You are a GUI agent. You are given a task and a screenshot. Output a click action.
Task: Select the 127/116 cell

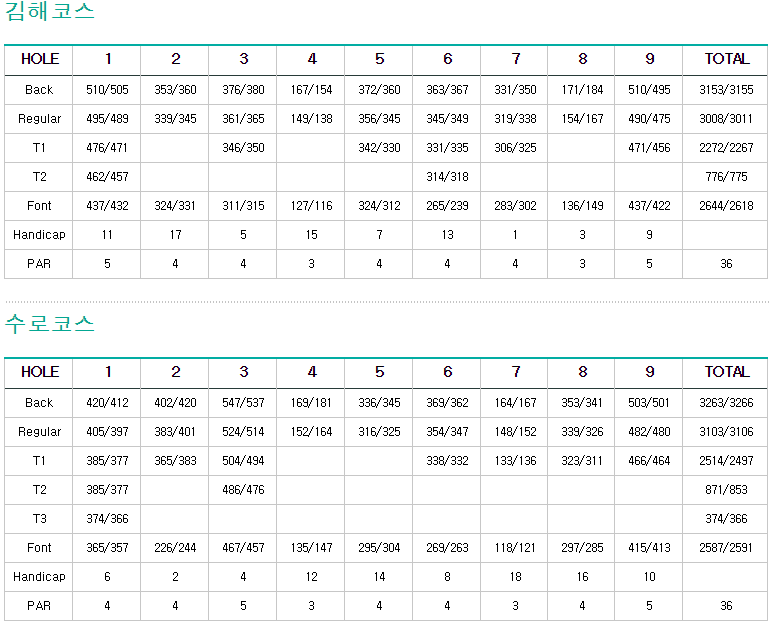[311, 206]
